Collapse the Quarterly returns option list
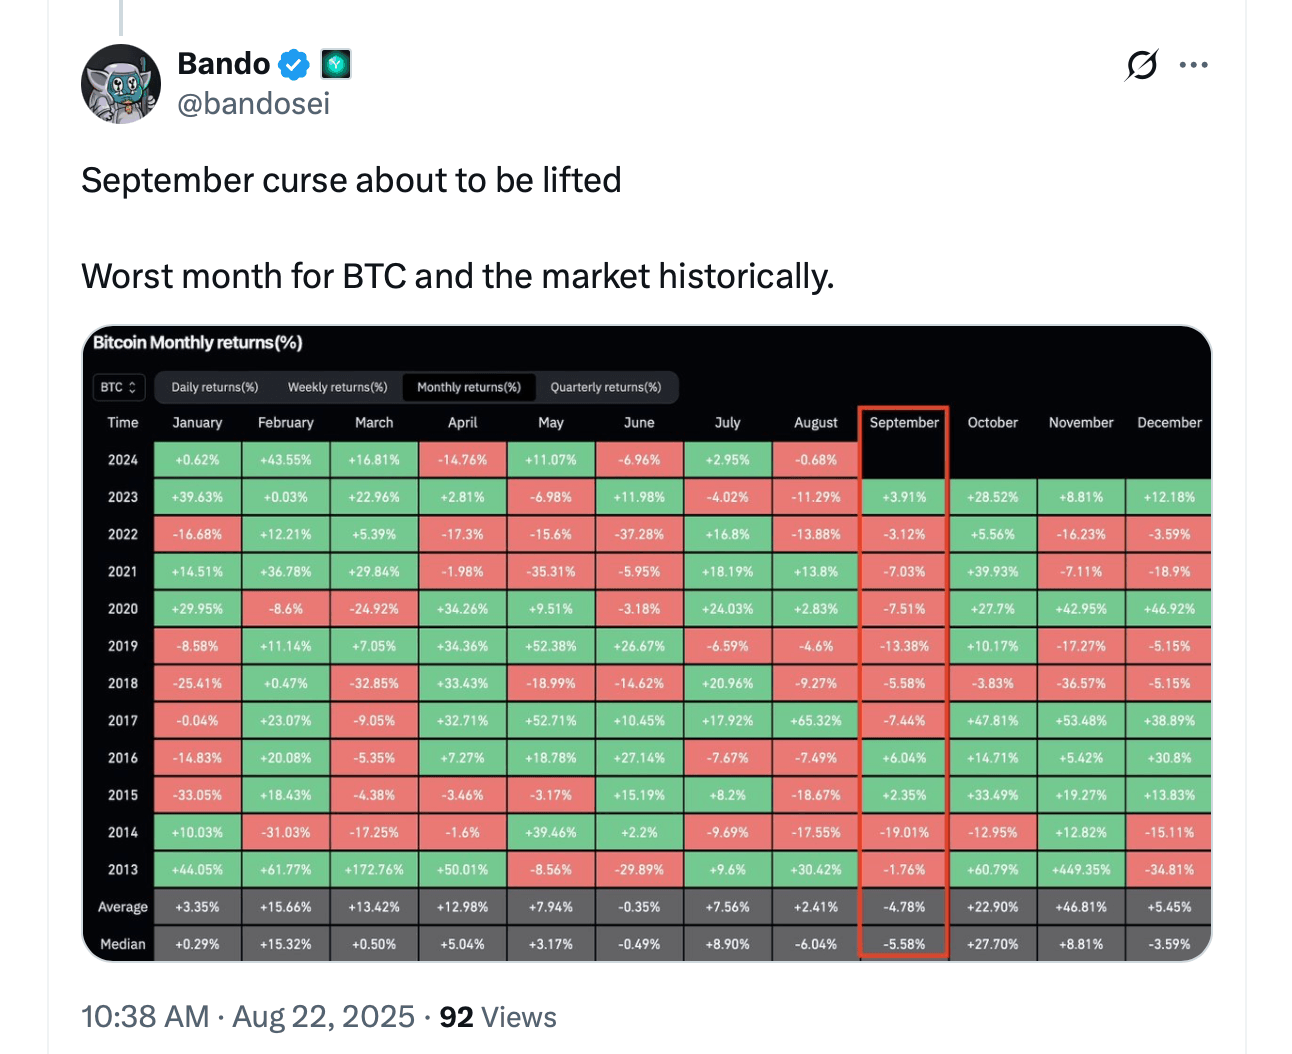1292x1054 pixels. pyautogui.click(x=607, y=387)
